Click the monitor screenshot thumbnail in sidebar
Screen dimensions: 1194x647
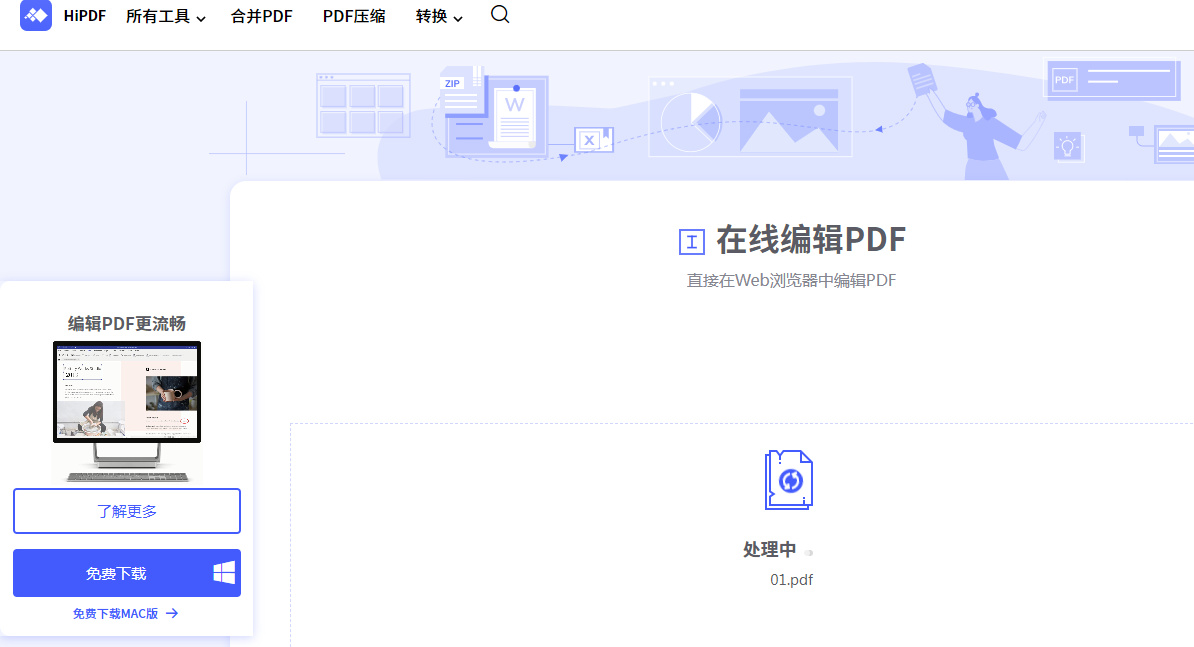[x=126, y=391]
